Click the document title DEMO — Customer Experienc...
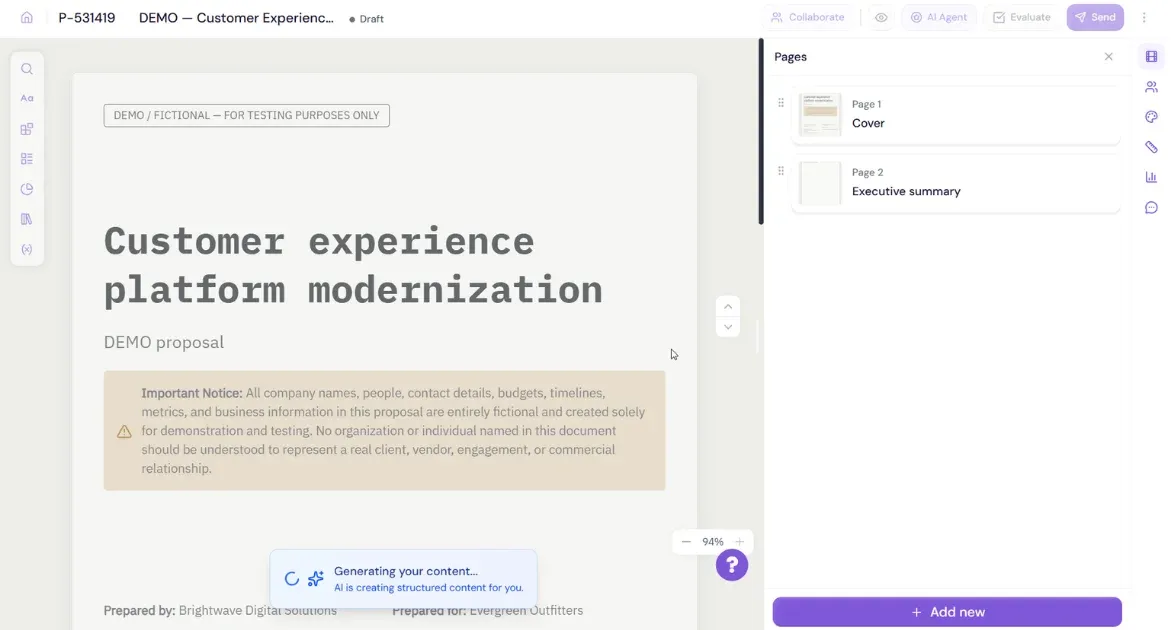The image size is (1171, 630). pos(236,18)
